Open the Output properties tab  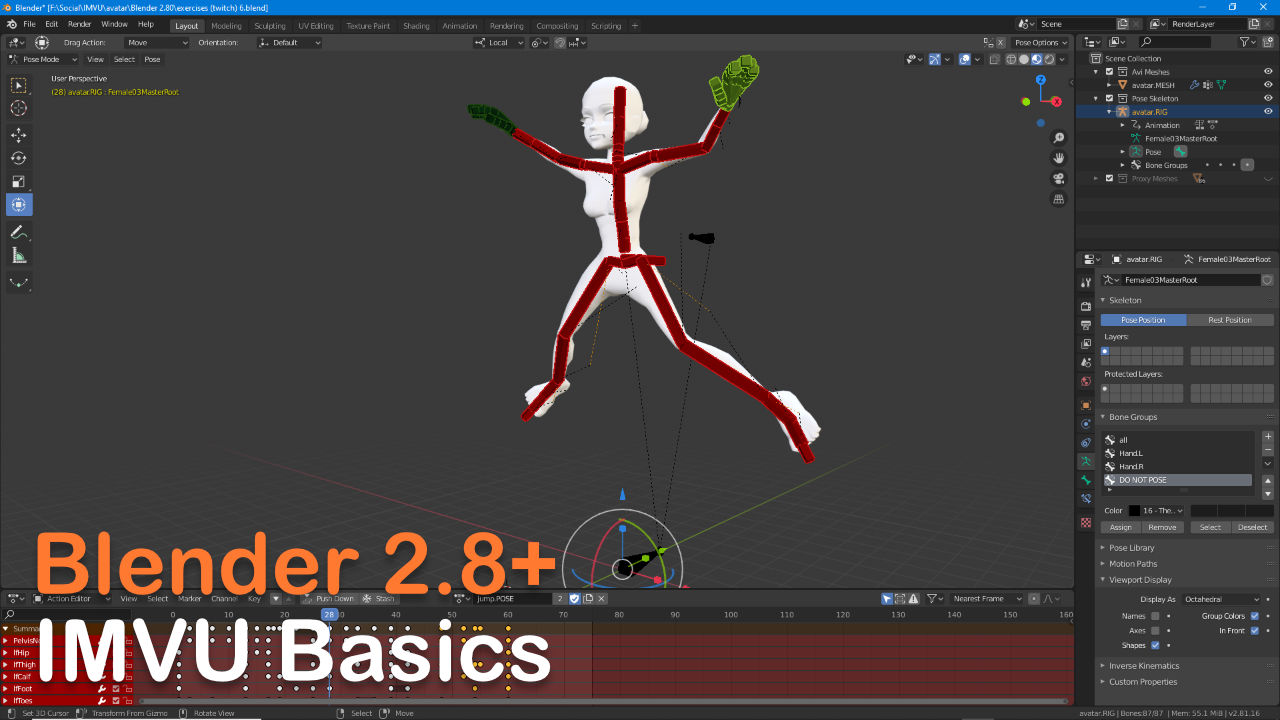(x=1086, y=325)
